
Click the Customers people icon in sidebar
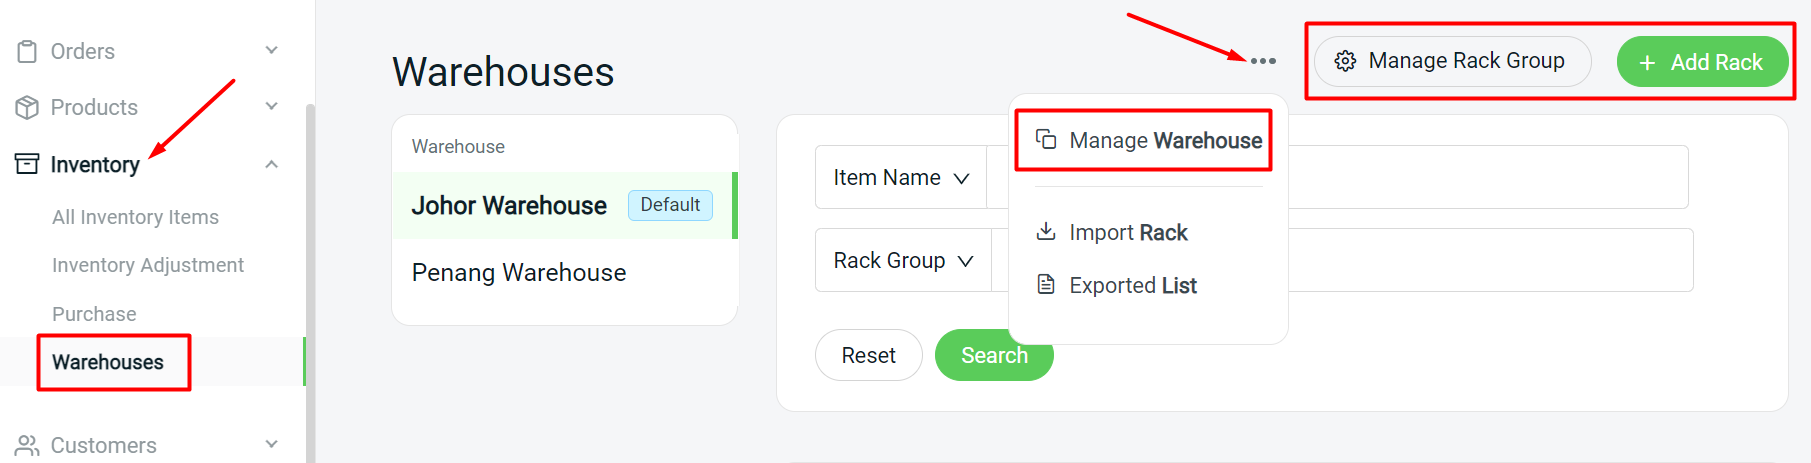tap(27, 445)
